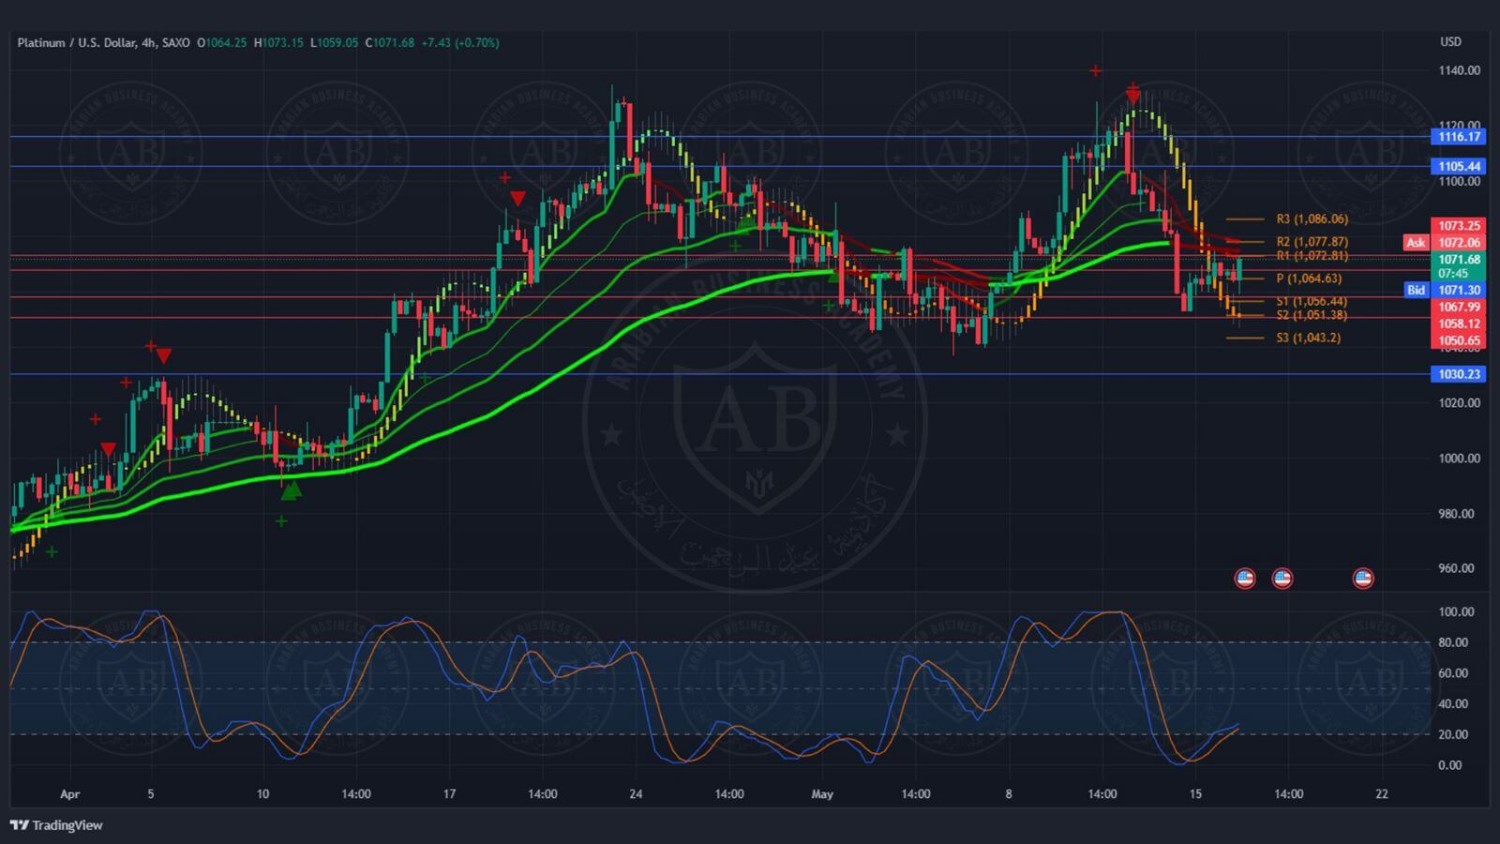
Task: Select the rightmost US flag event icon
Action: coord(1363,578)
